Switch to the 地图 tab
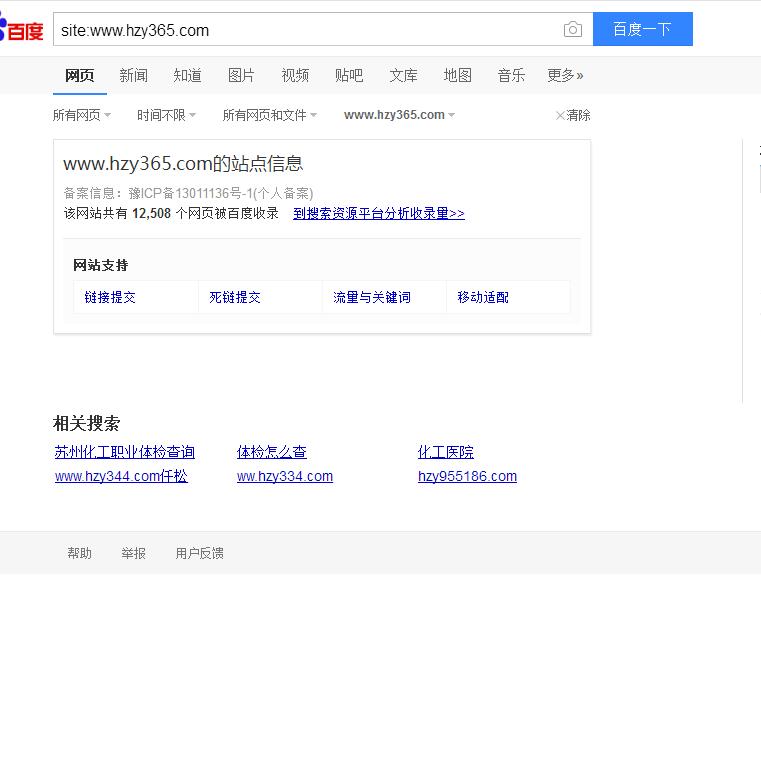 (457, 75)
